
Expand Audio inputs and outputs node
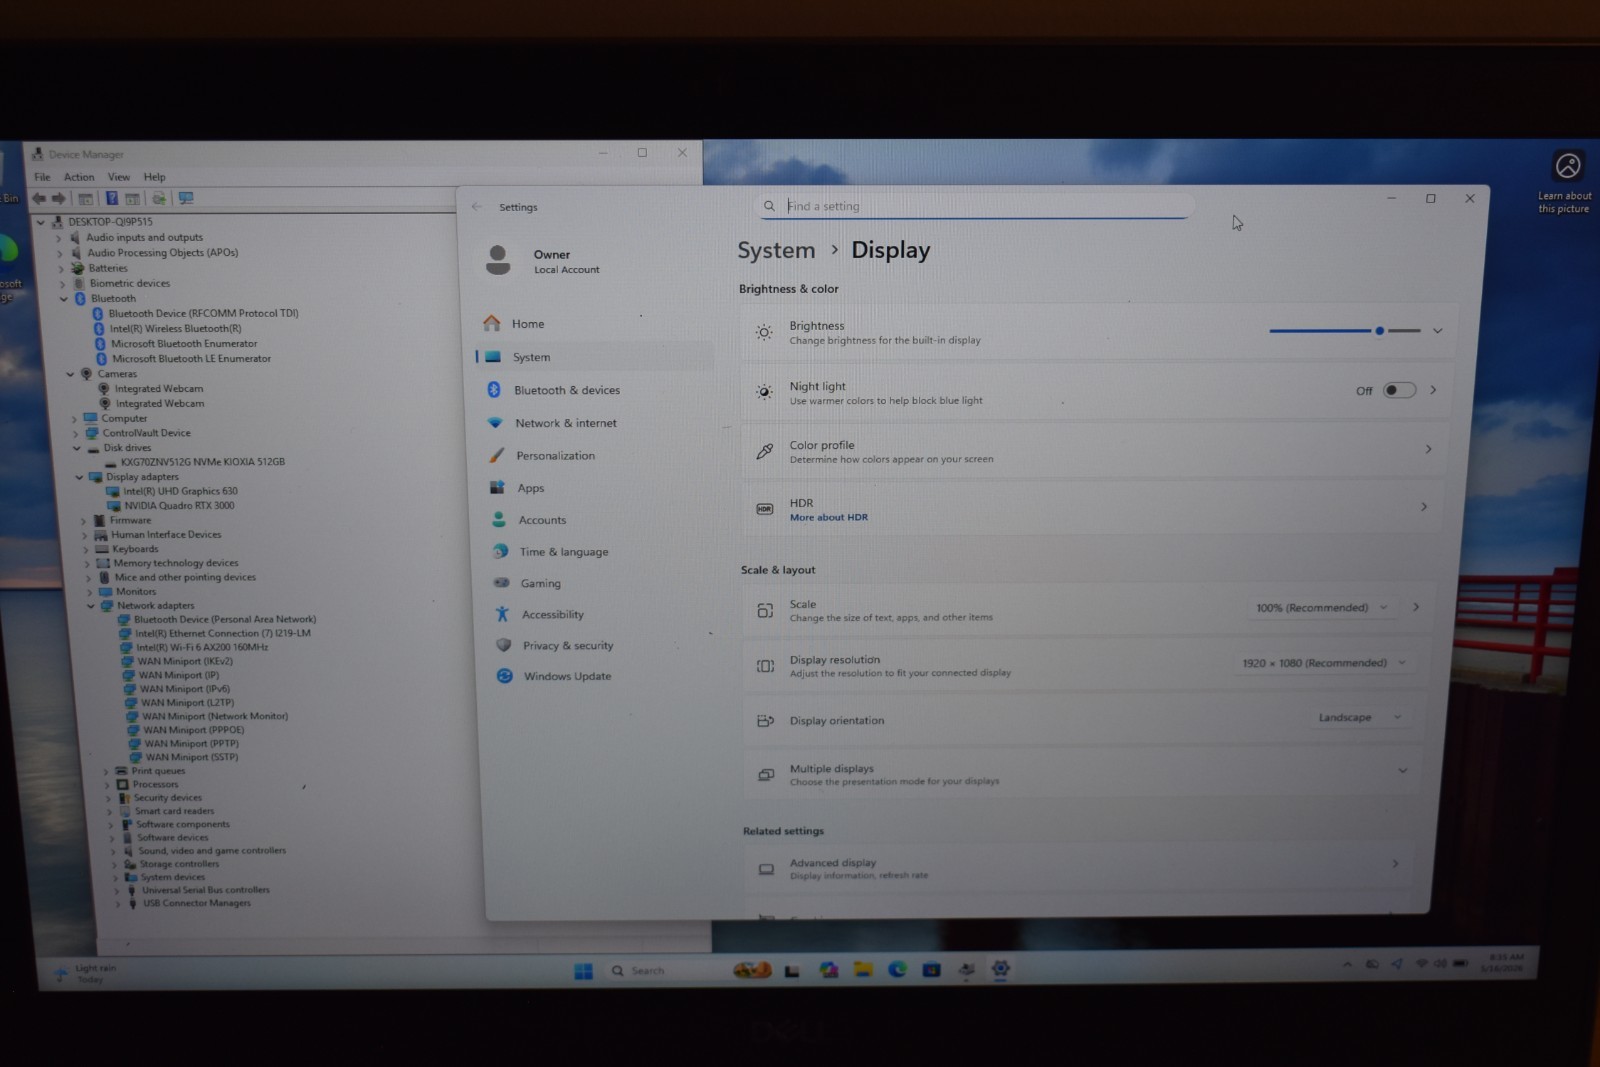click(x=59, y=238)
